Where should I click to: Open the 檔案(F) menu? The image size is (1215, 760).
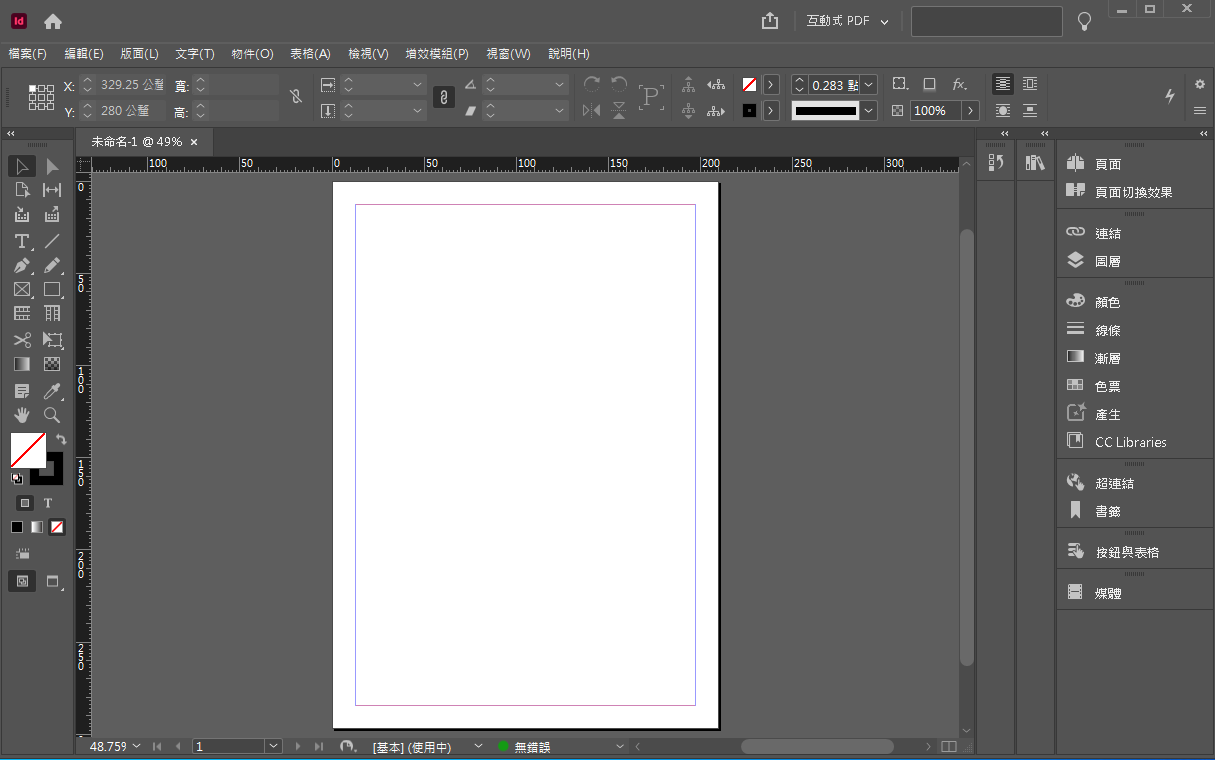(28, 54)
